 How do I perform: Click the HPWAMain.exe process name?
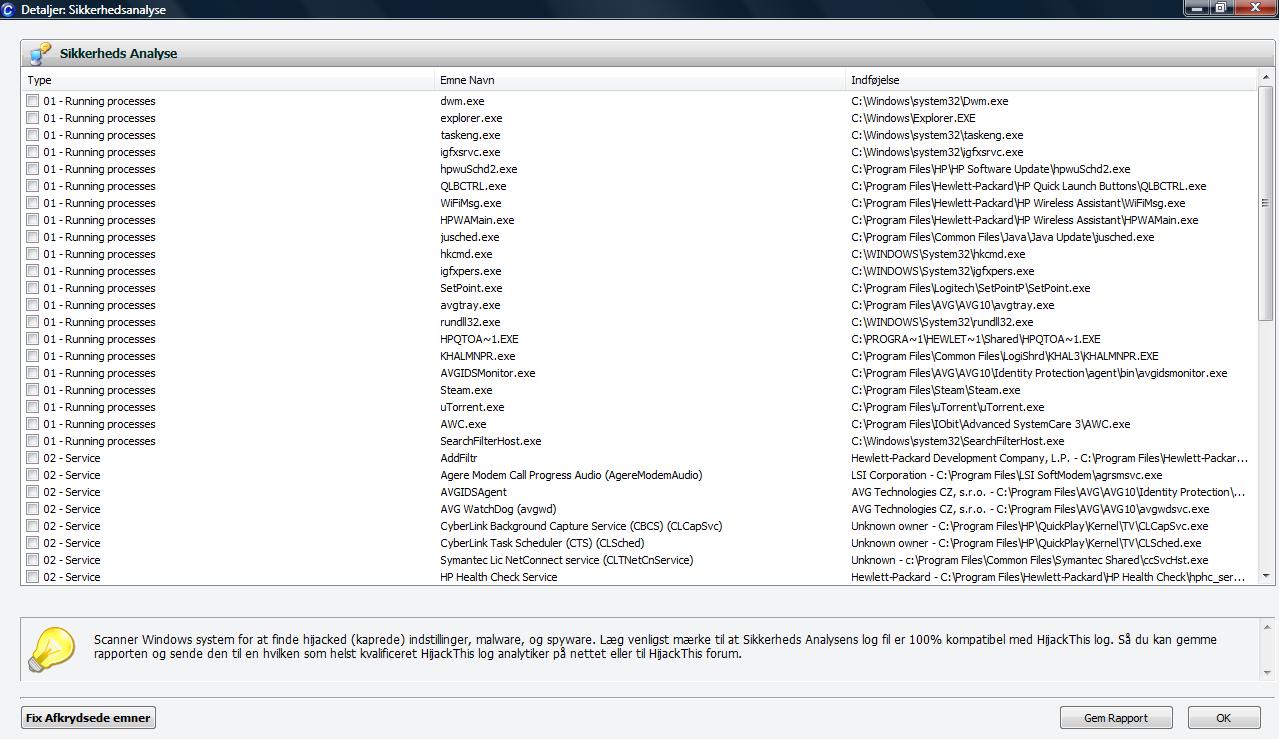coord(477,220)
